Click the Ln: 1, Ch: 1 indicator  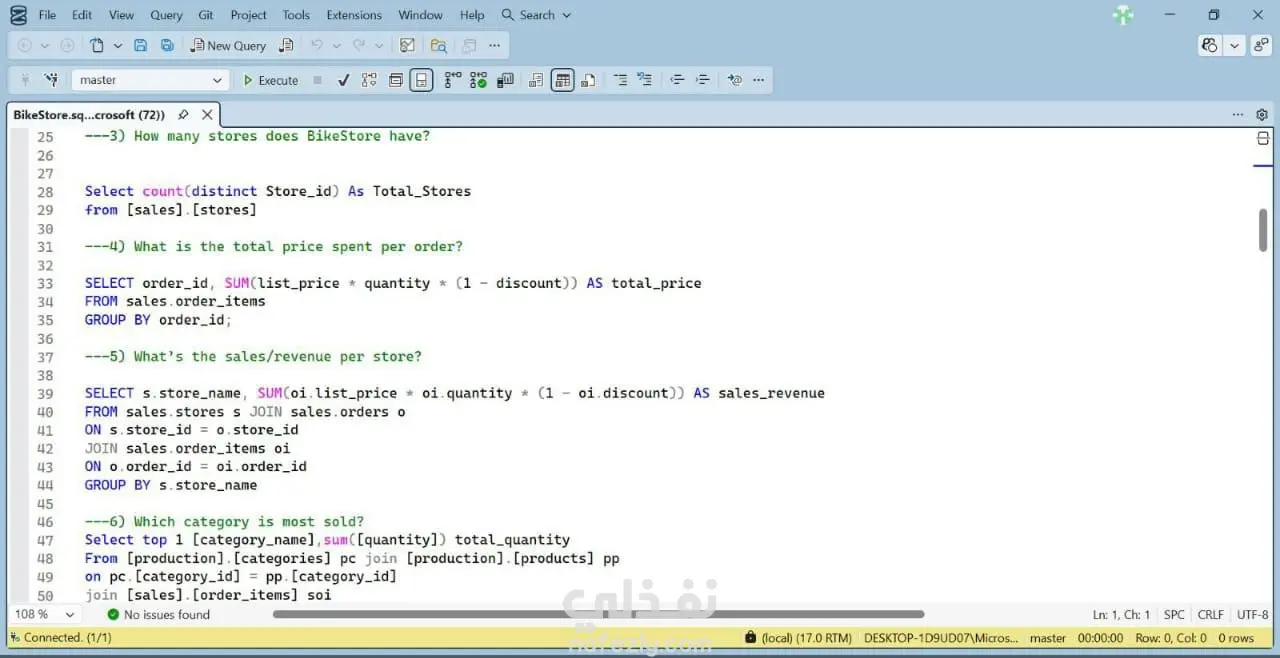point(1121,614)
